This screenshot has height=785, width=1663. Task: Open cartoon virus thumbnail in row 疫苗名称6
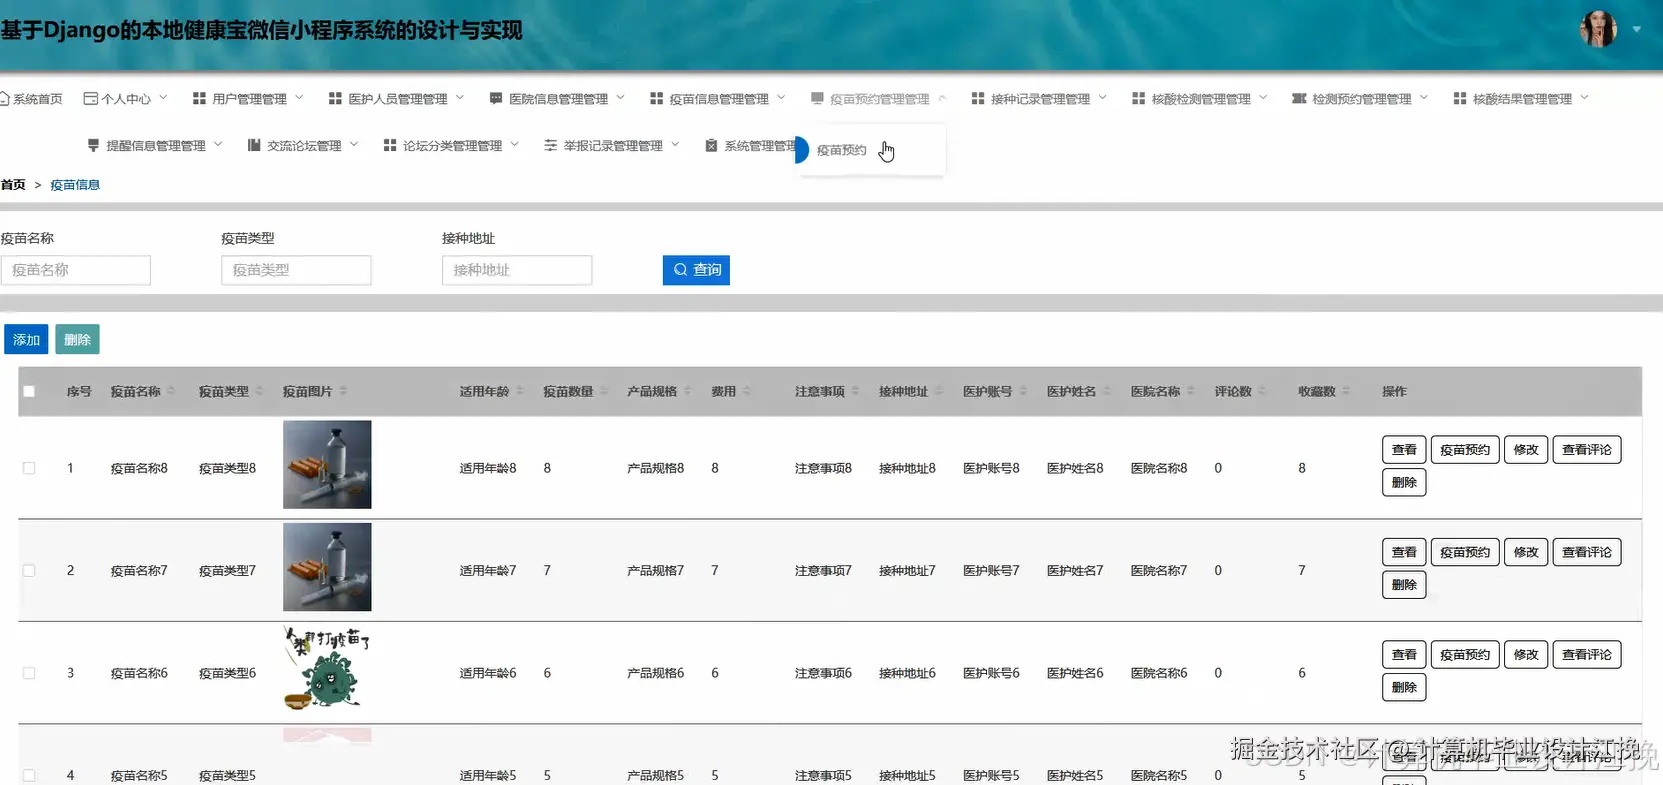click(x=327, y=668)
